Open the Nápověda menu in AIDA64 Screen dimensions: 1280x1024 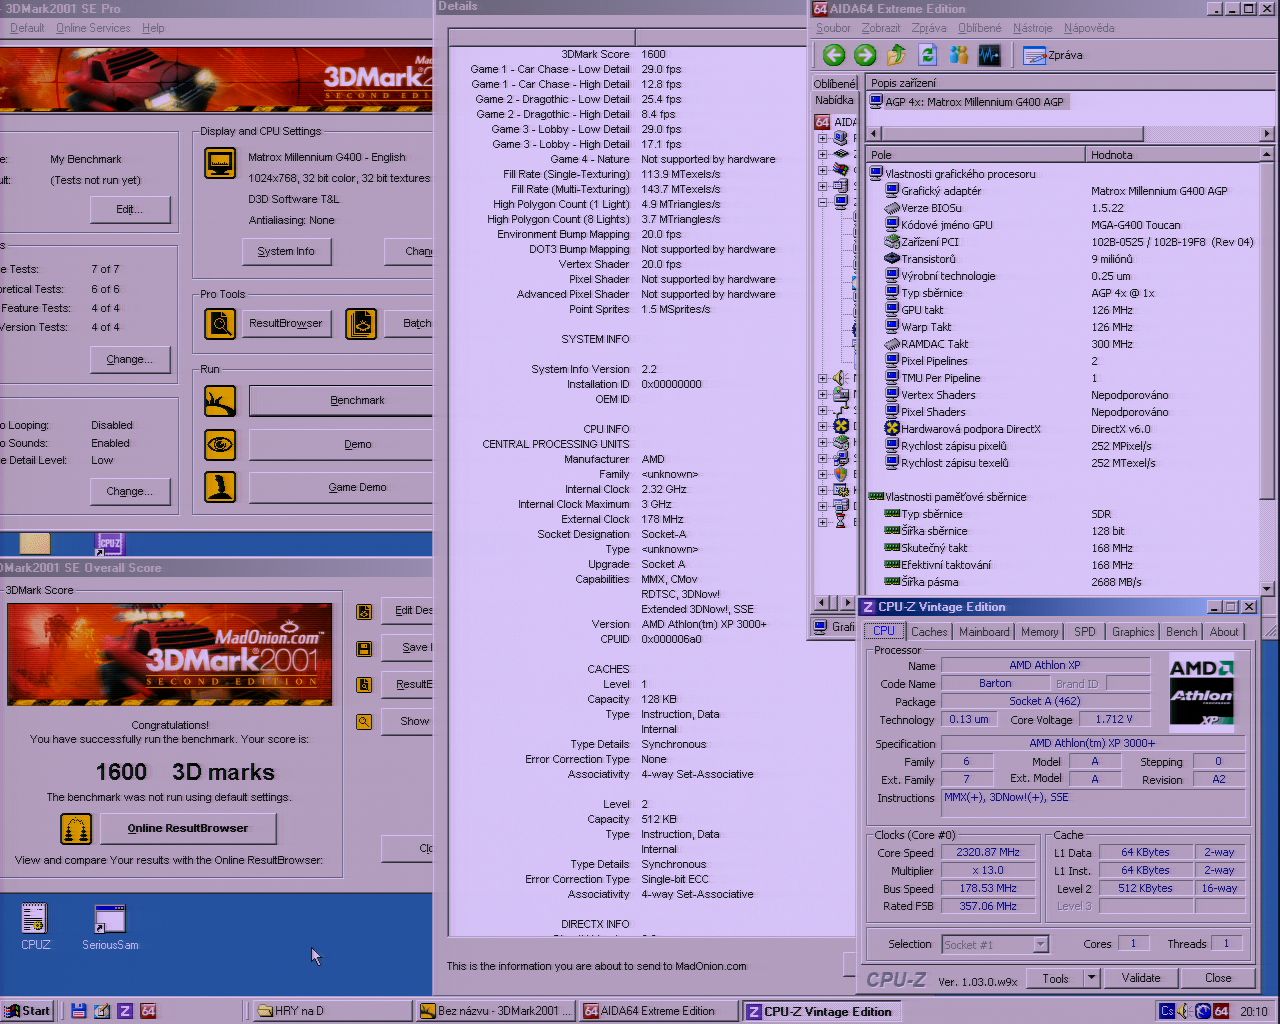[1089, 28]
